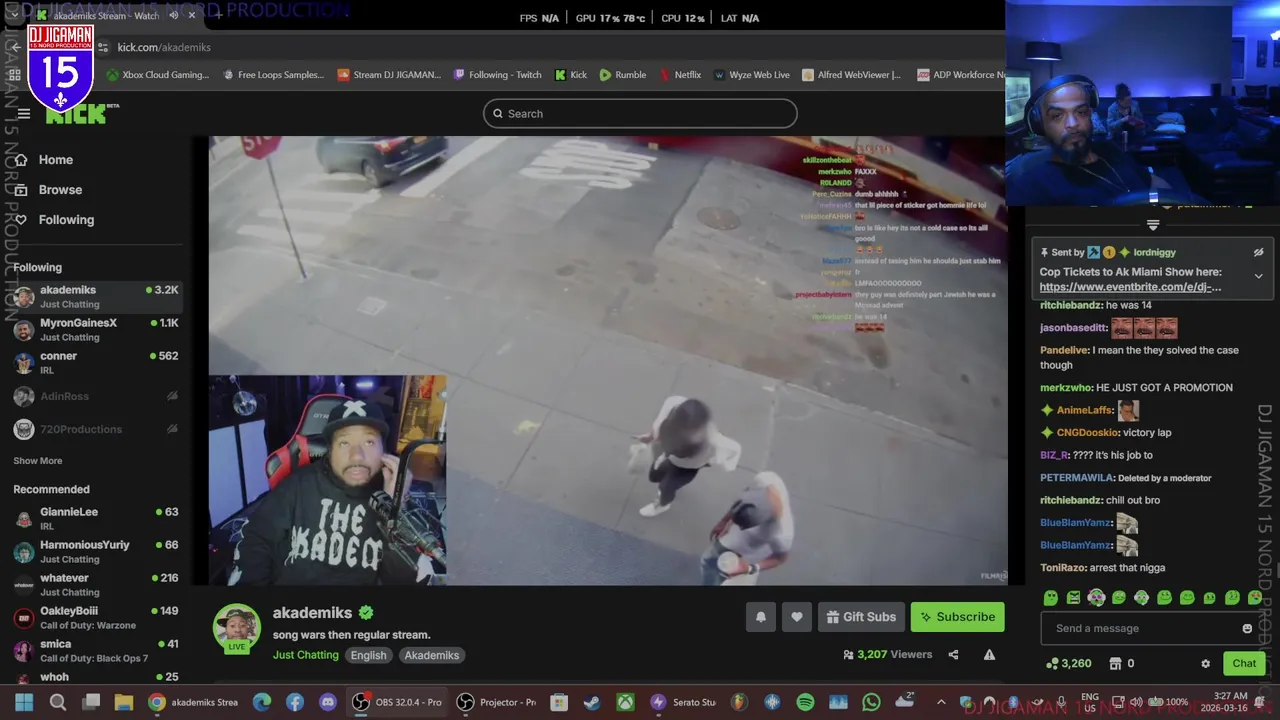Click akademiks streamer avatar below video
This screenshot has width=1280, height=720.
coord(237,627)
